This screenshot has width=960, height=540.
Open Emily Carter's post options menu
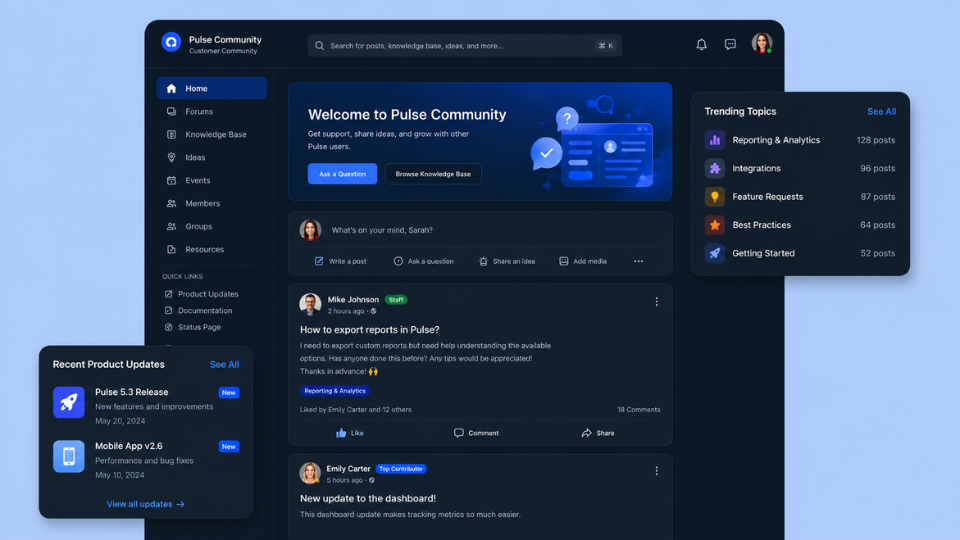656,471
